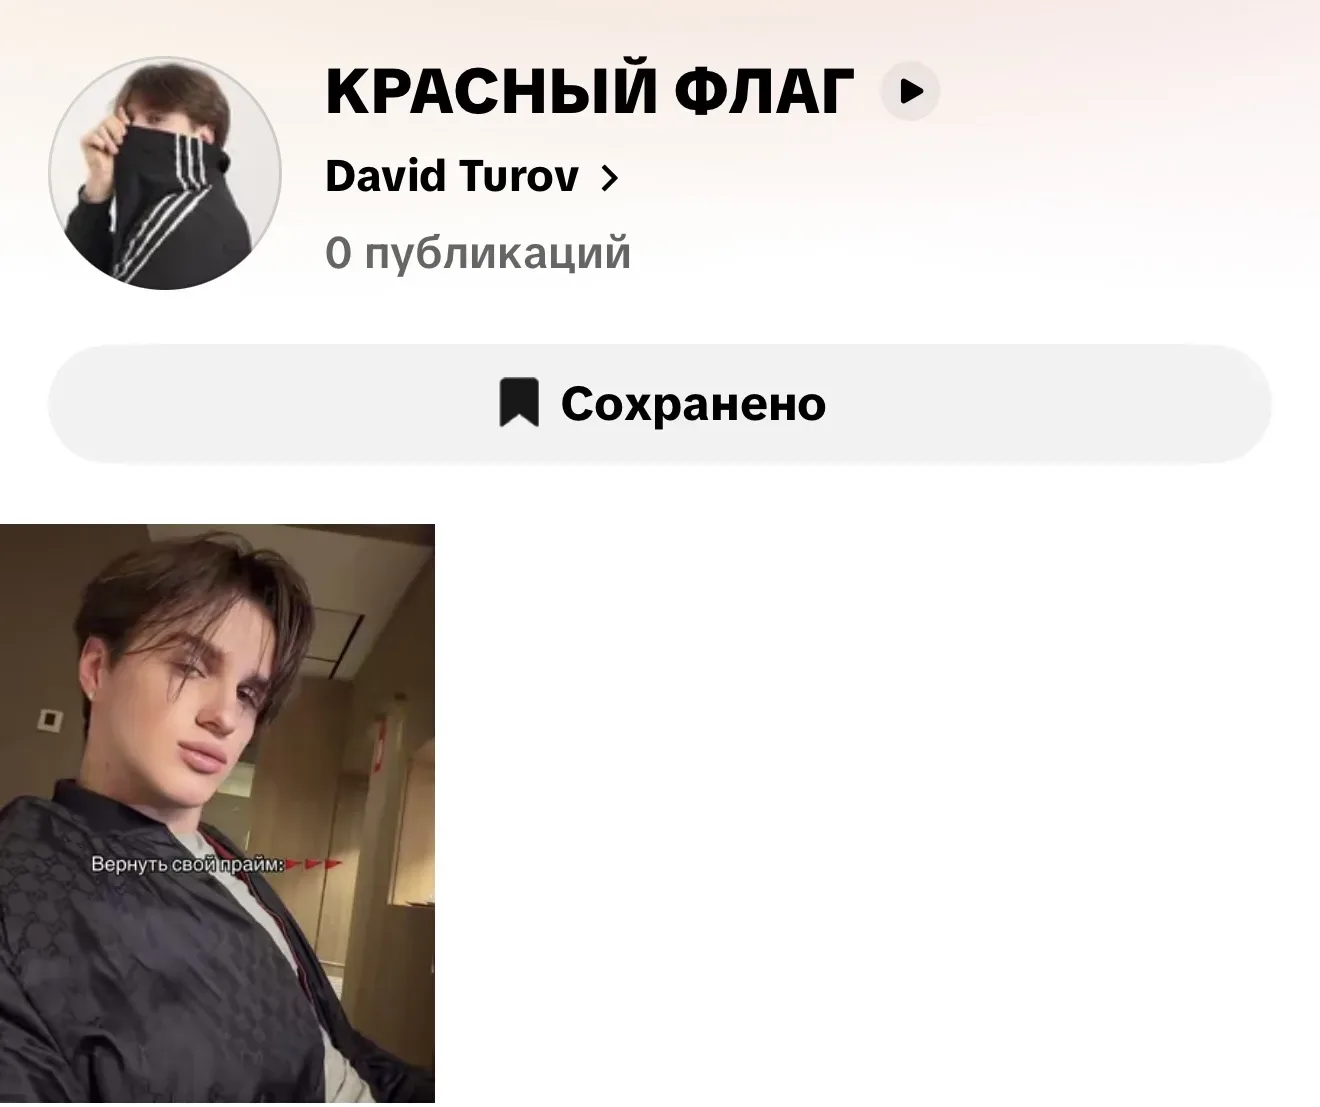The height and width of the screenshot is (1107, 1320).
Task: Click the grey circle around the play icon
Action: click(910, 91)
